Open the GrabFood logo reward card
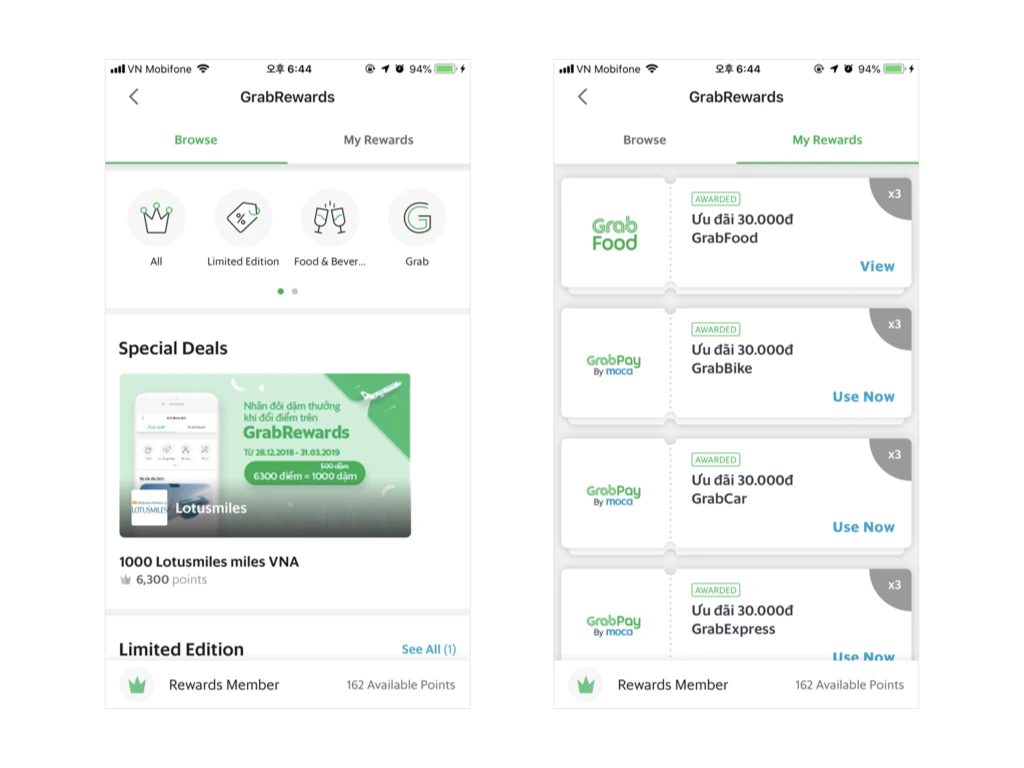 click(615, 234)
